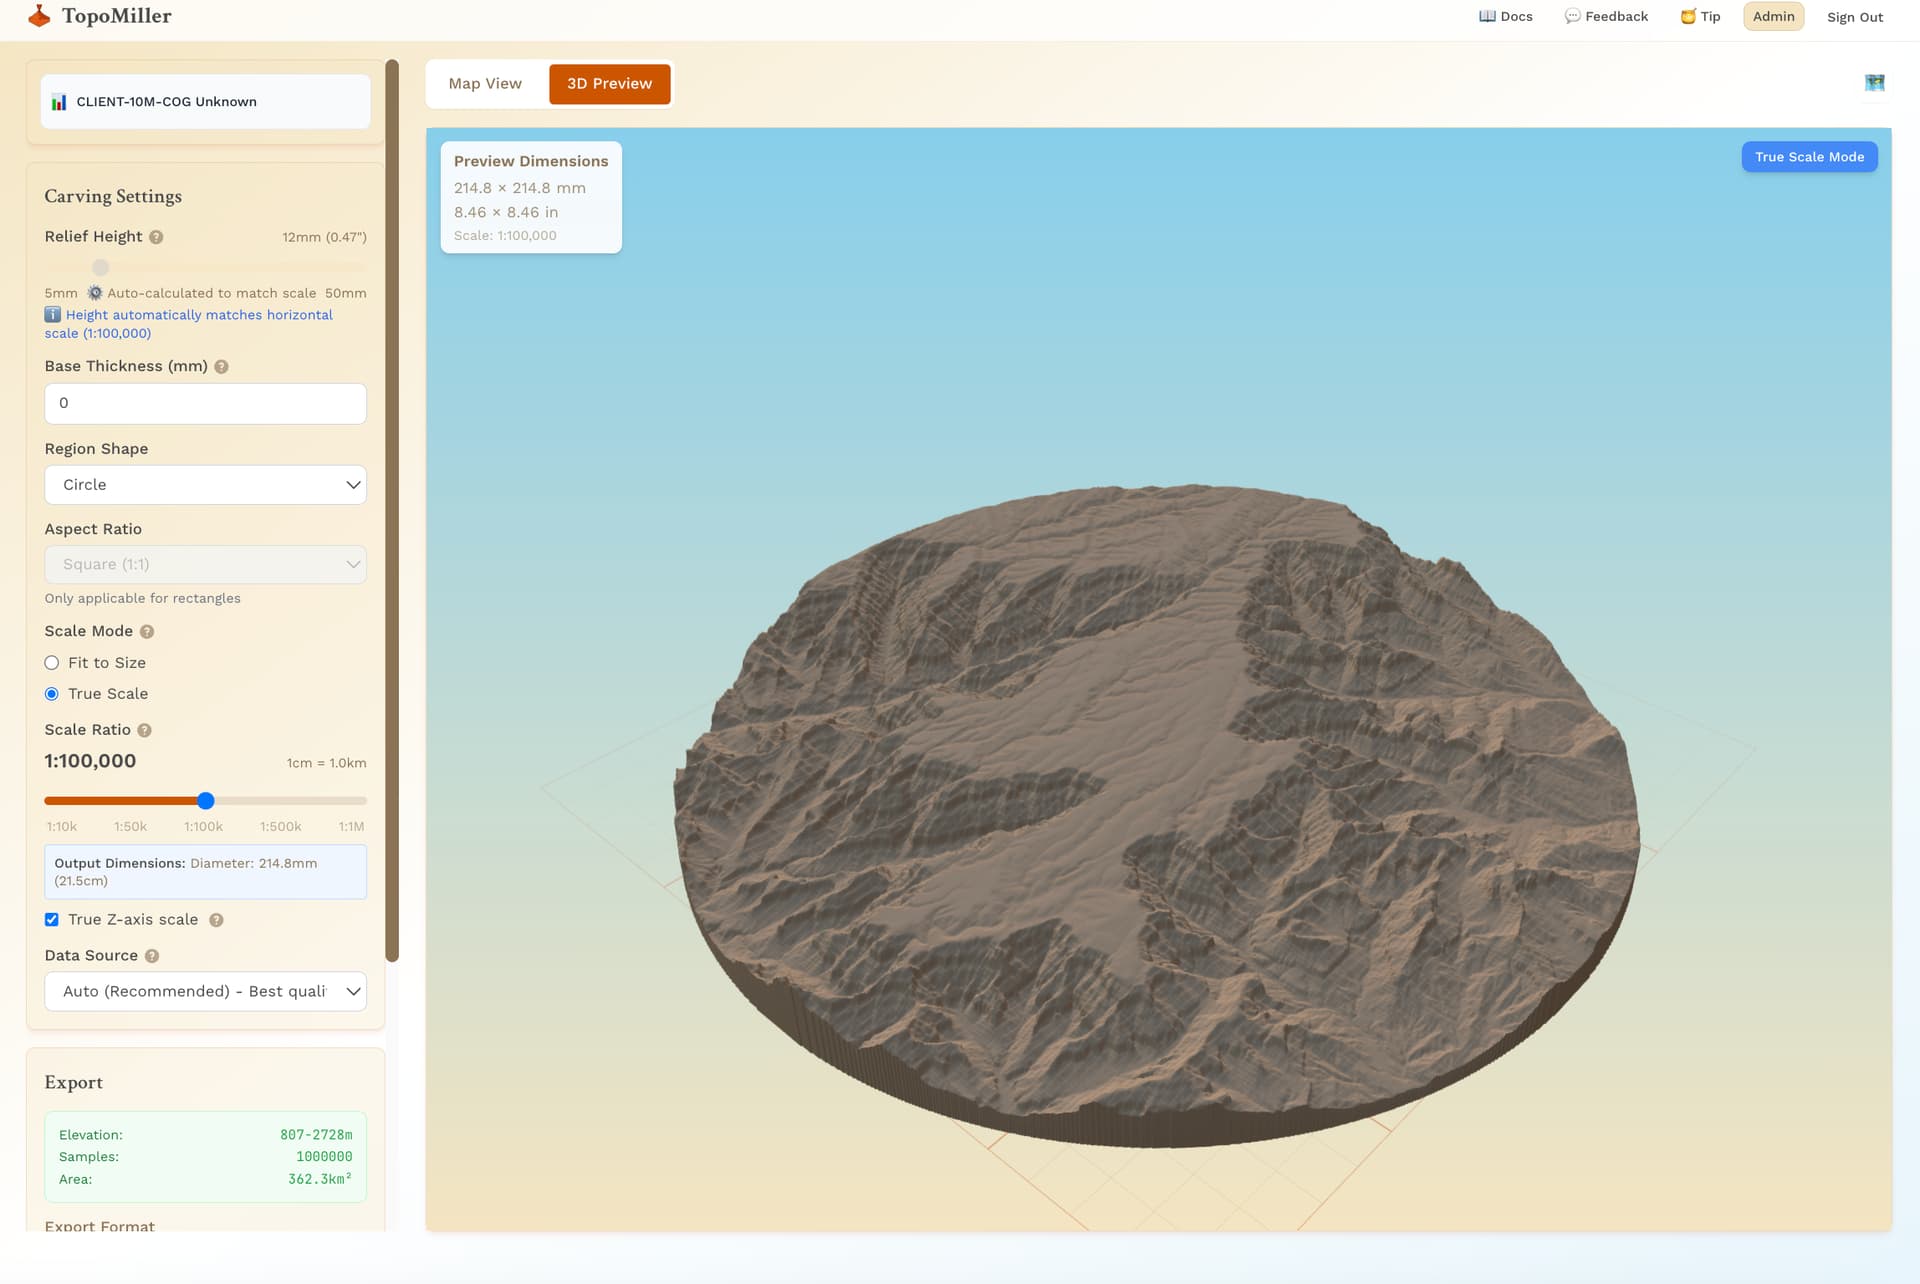Expand the Data Source dropdown
Screen dimensions: 1920x1284
(205, 992)
